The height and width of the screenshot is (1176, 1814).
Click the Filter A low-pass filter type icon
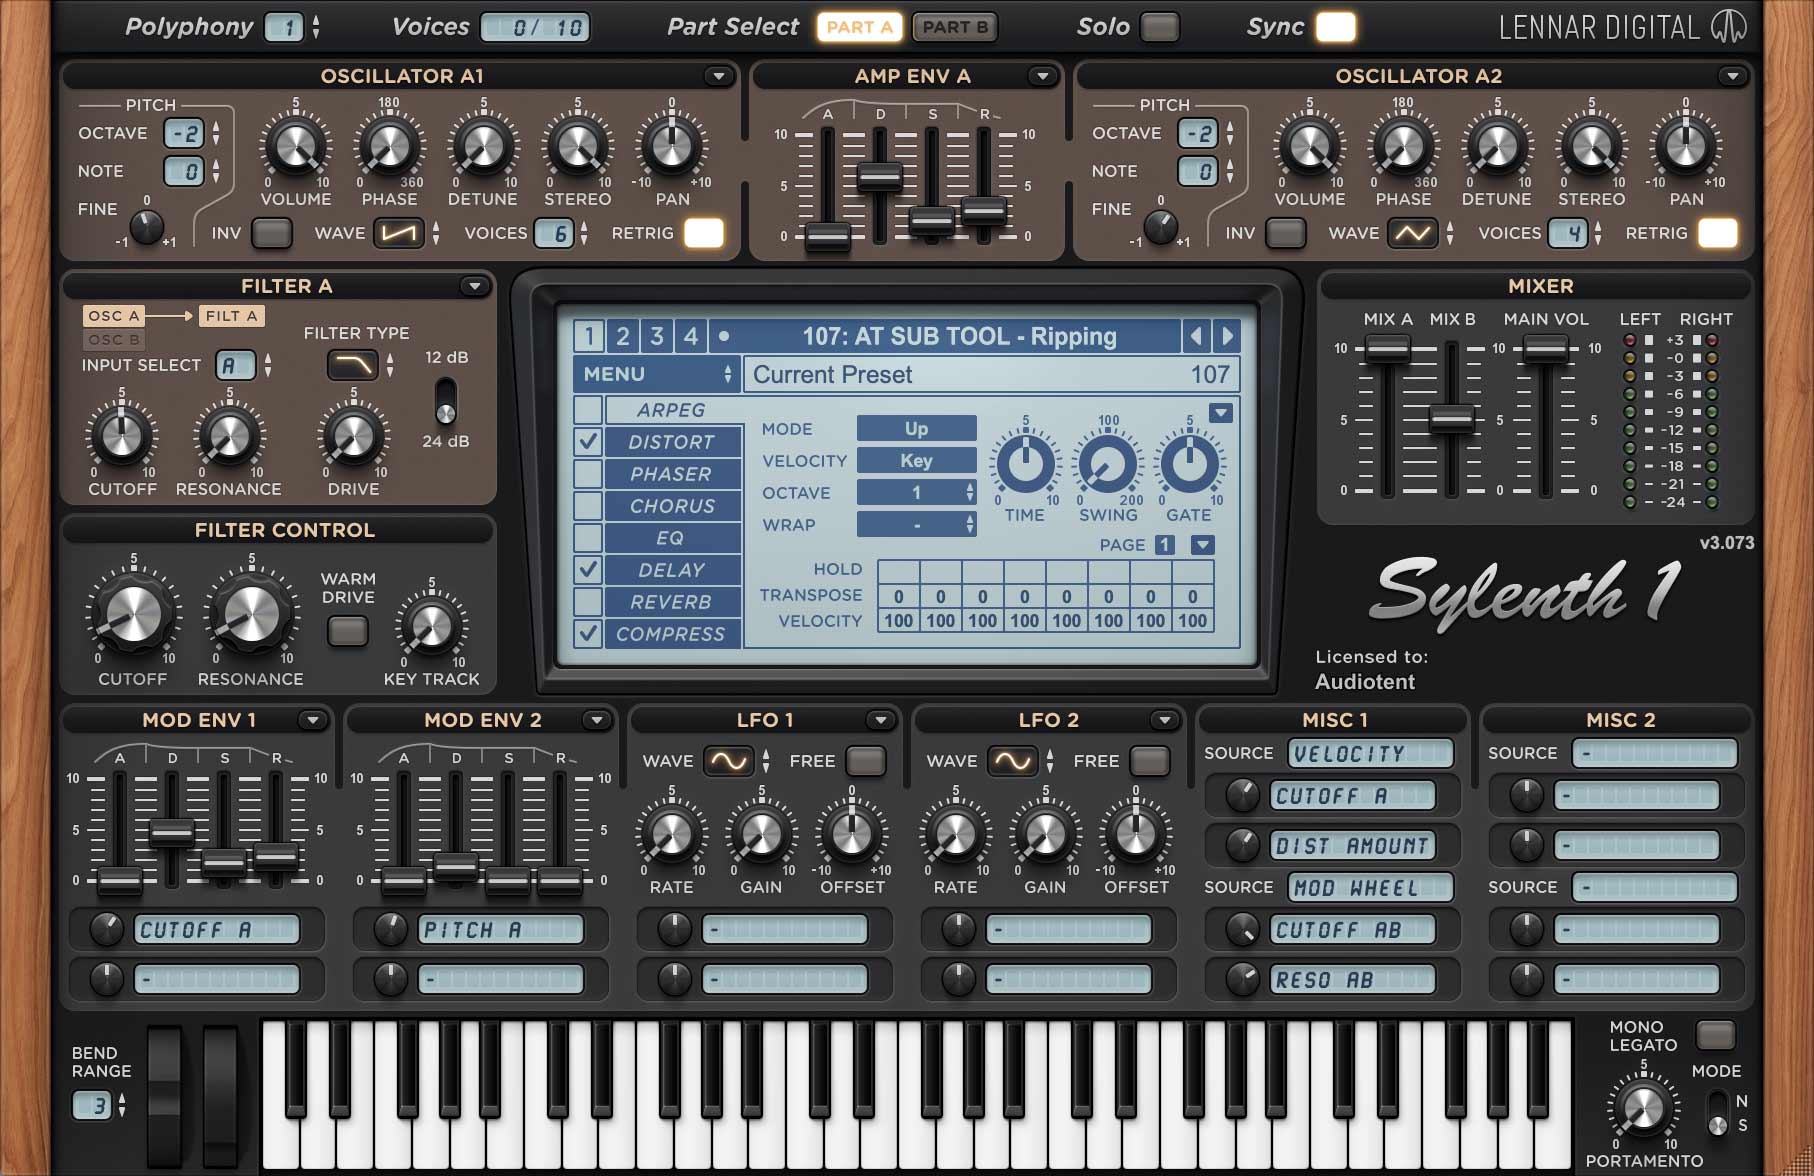[353, 365]
